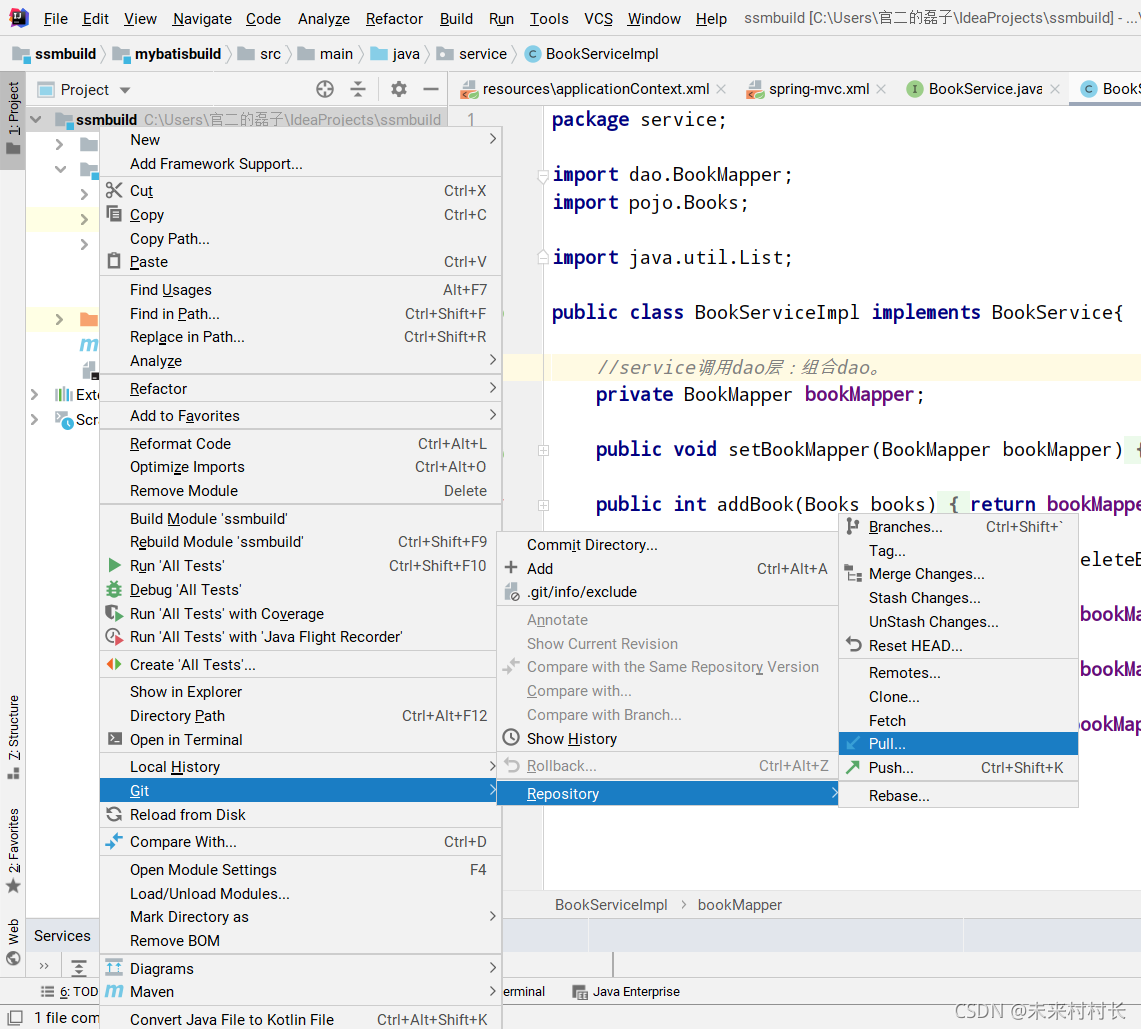Open Project panel settings gear
The width and height of the screenshot is (1141, 1029).
tap(399, 90)
